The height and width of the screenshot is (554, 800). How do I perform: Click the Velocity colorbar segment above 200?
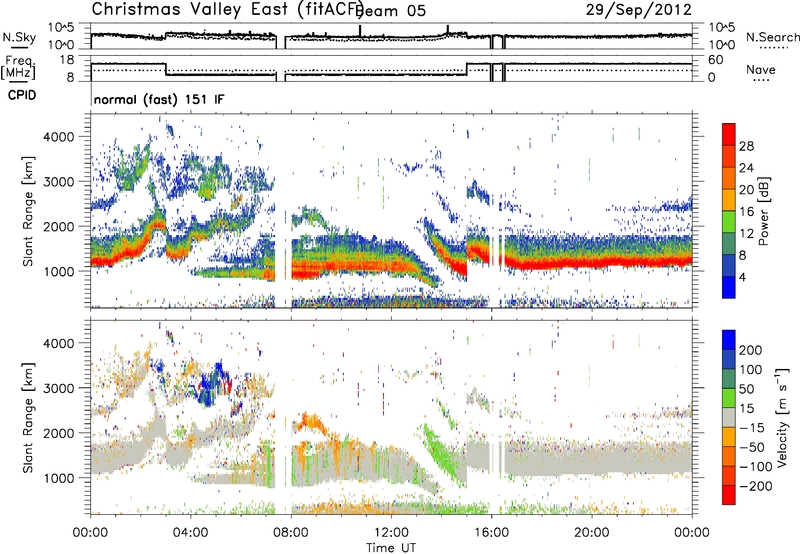point(729,340)
